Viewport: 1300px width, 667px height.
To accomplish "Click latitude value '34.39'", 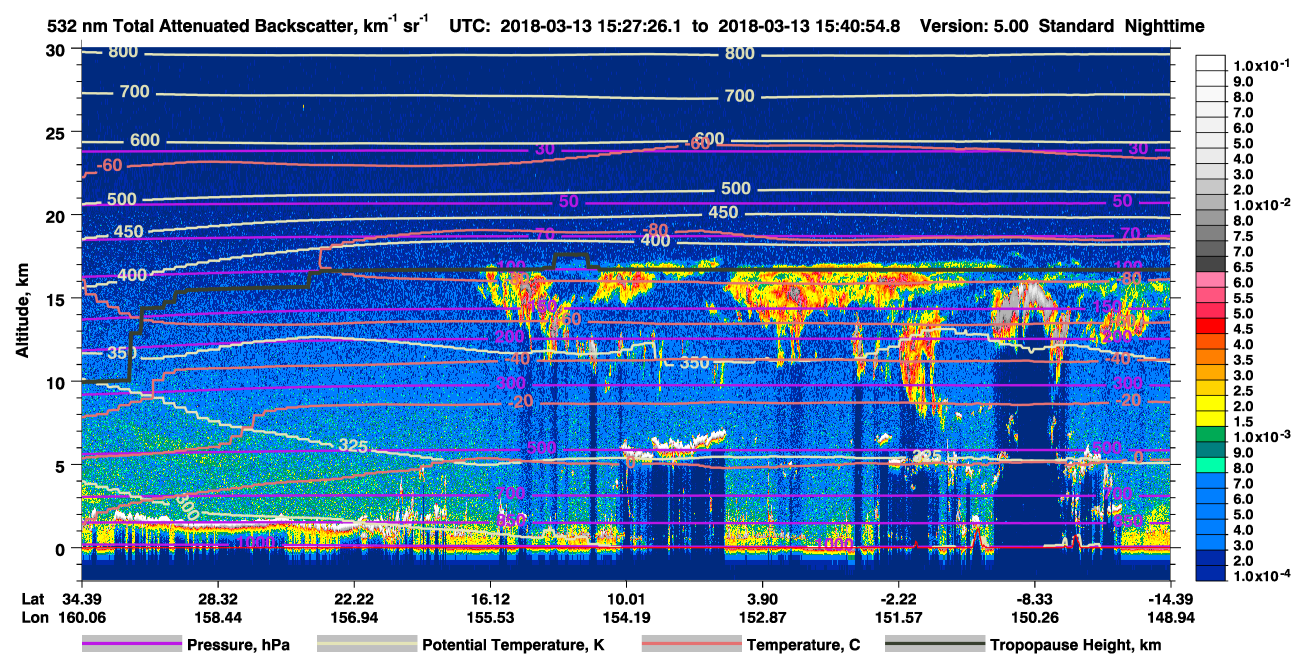I will [80, 599].
